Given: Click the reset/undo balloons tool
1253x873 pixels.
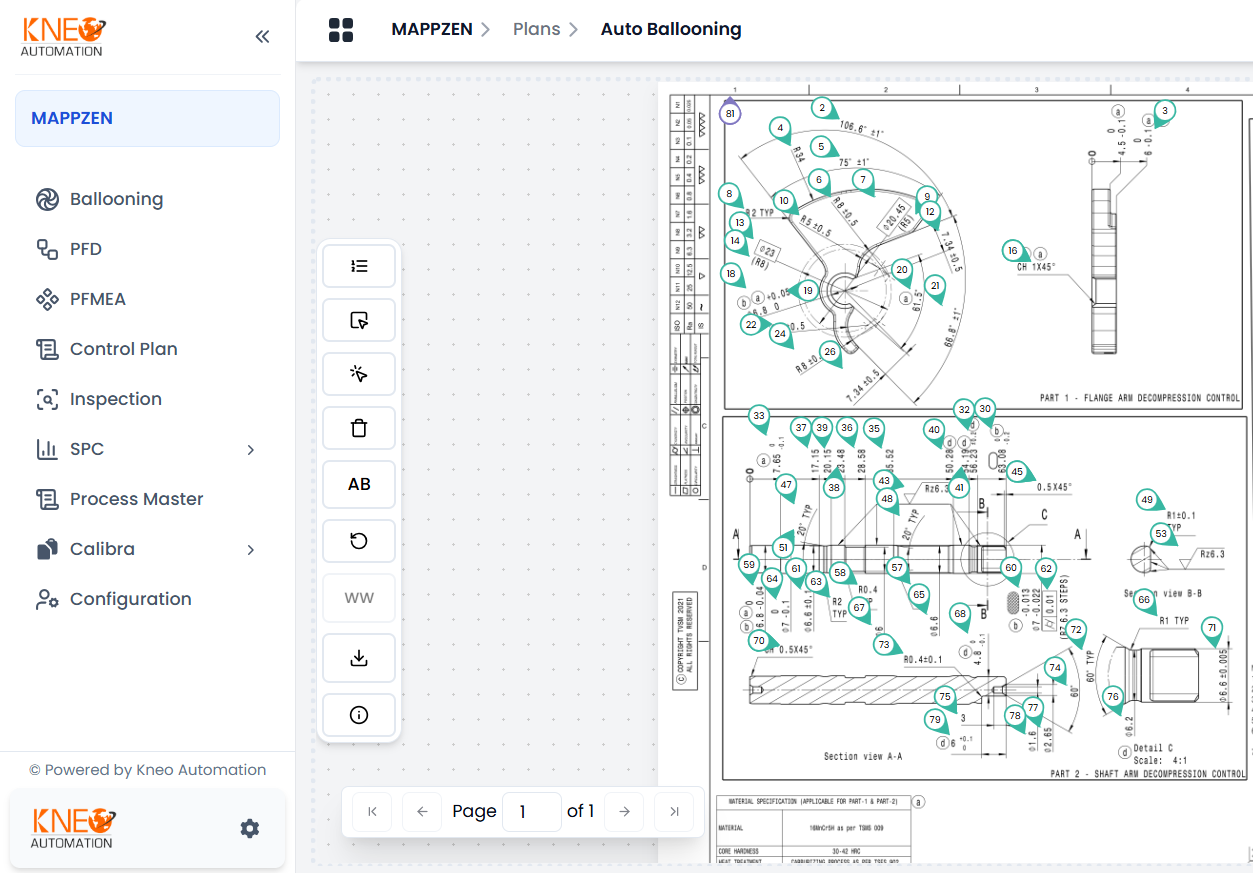Looking at the screenshot, I should pyautogui.click(x=358, y=540).
